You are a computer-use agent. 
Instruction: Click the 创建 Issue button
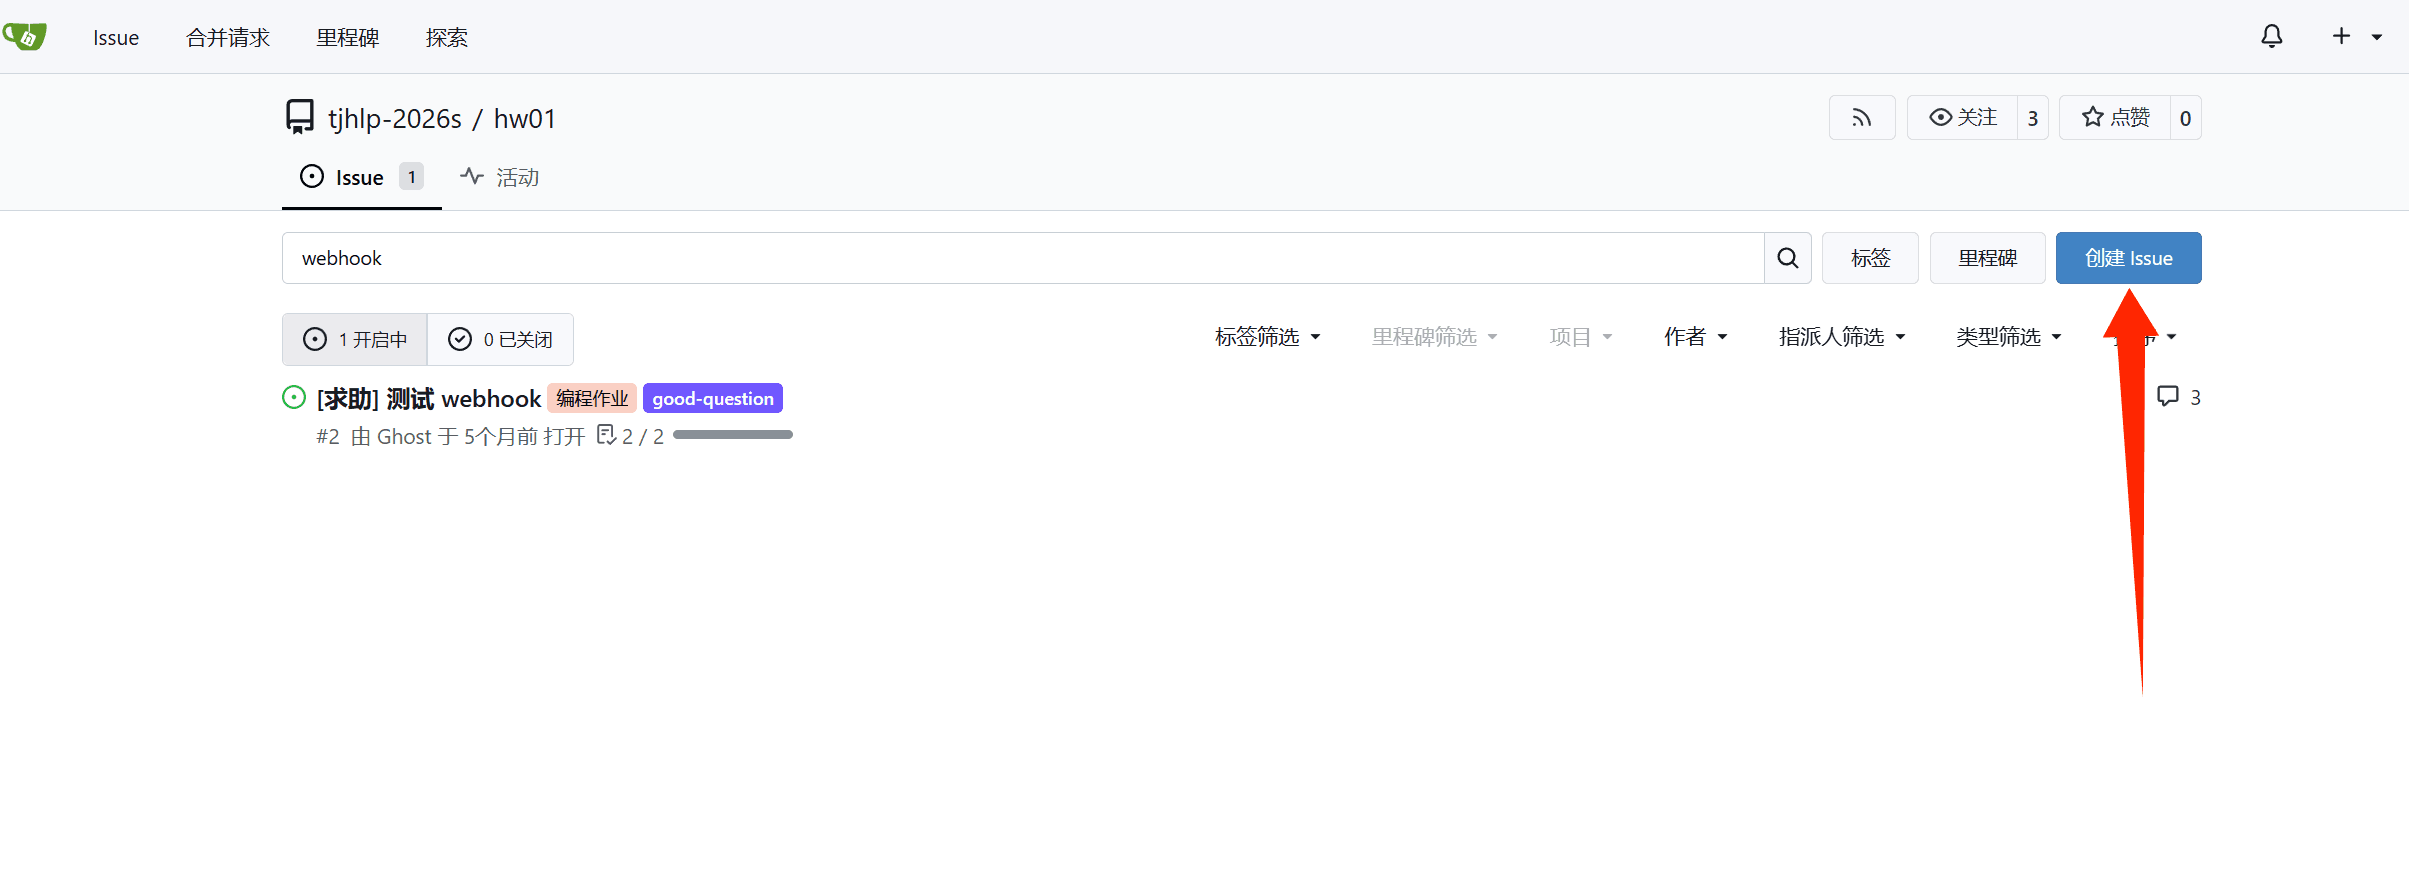point(2129,258)
